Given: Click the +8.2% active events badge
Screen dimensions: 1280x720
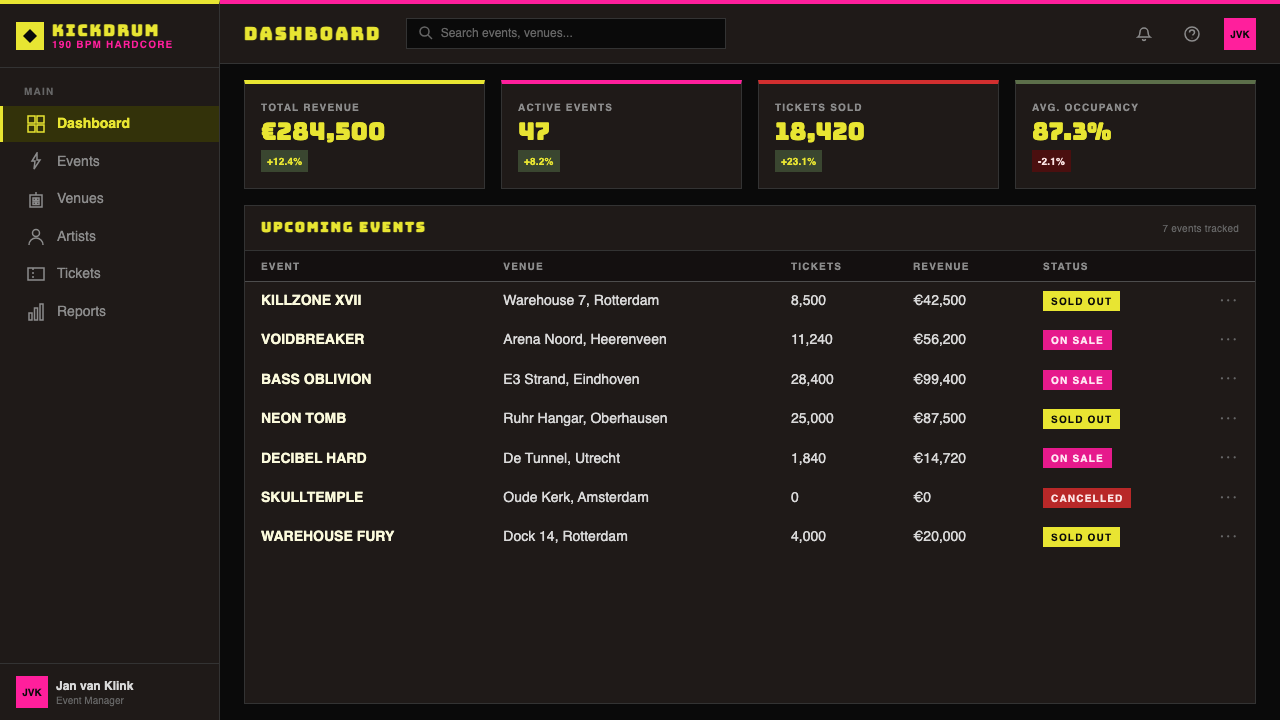Looking at the screenshot, I should (x=538, y=161).
